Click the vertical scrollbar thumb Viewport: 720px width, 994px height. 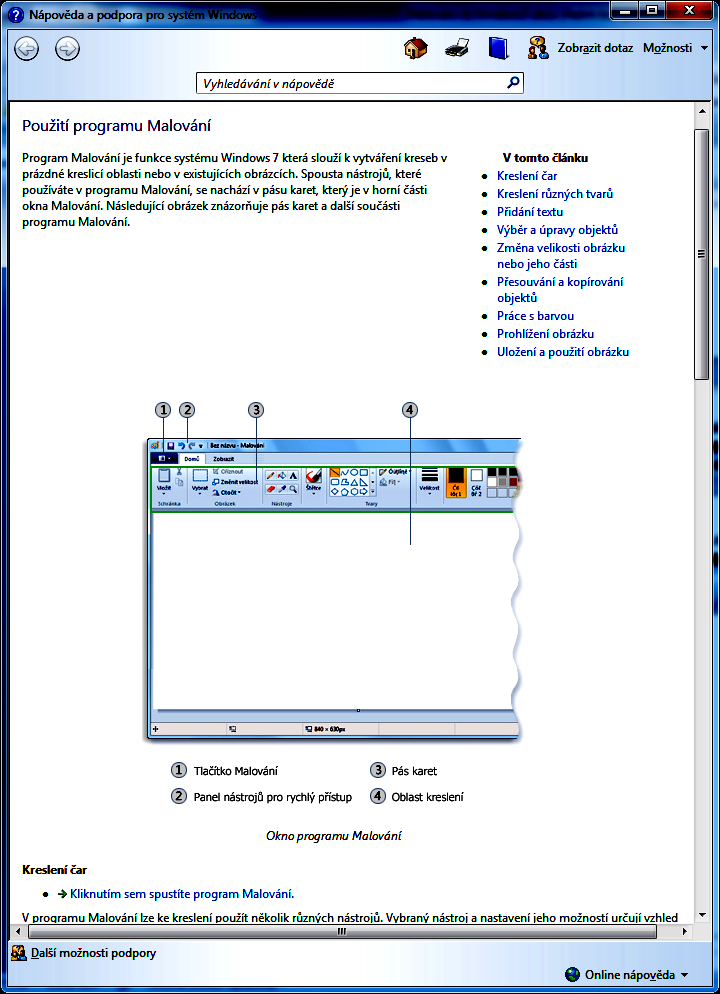[702, 254]
